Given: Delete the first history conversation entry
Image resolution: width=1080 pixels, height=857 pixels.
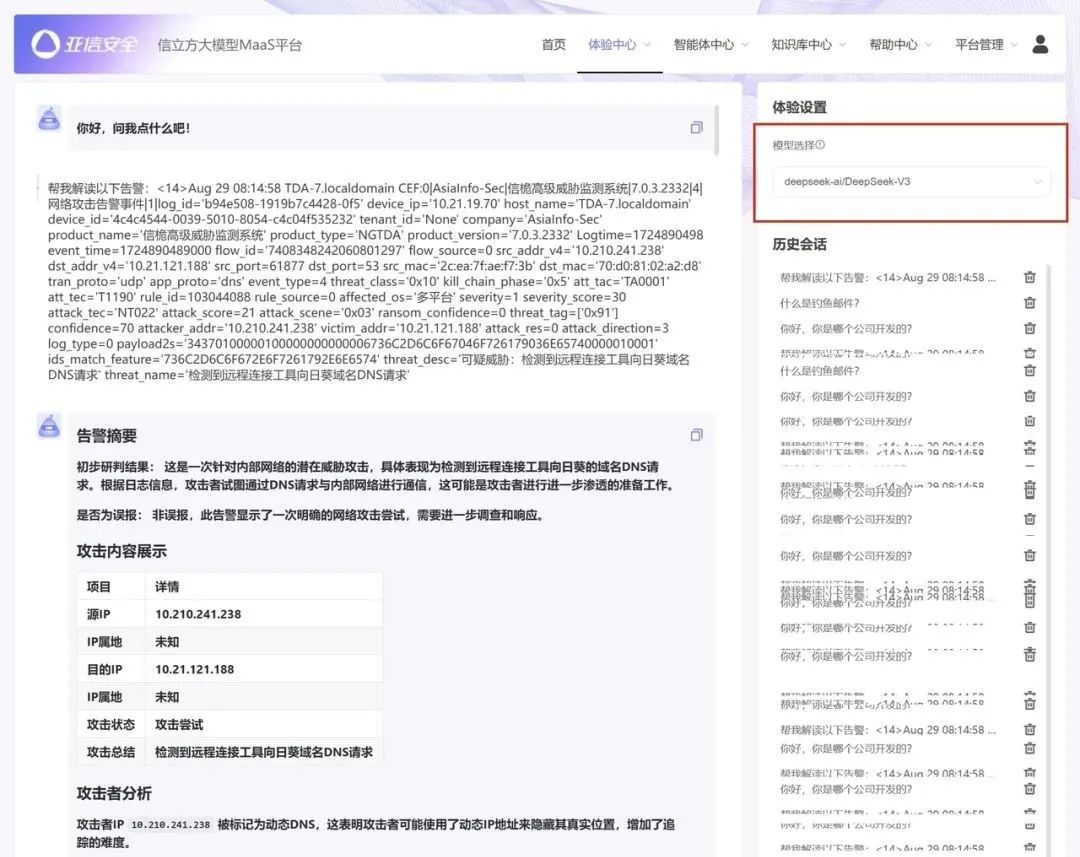Looking at the screenshot, I should pos(1029,278).
